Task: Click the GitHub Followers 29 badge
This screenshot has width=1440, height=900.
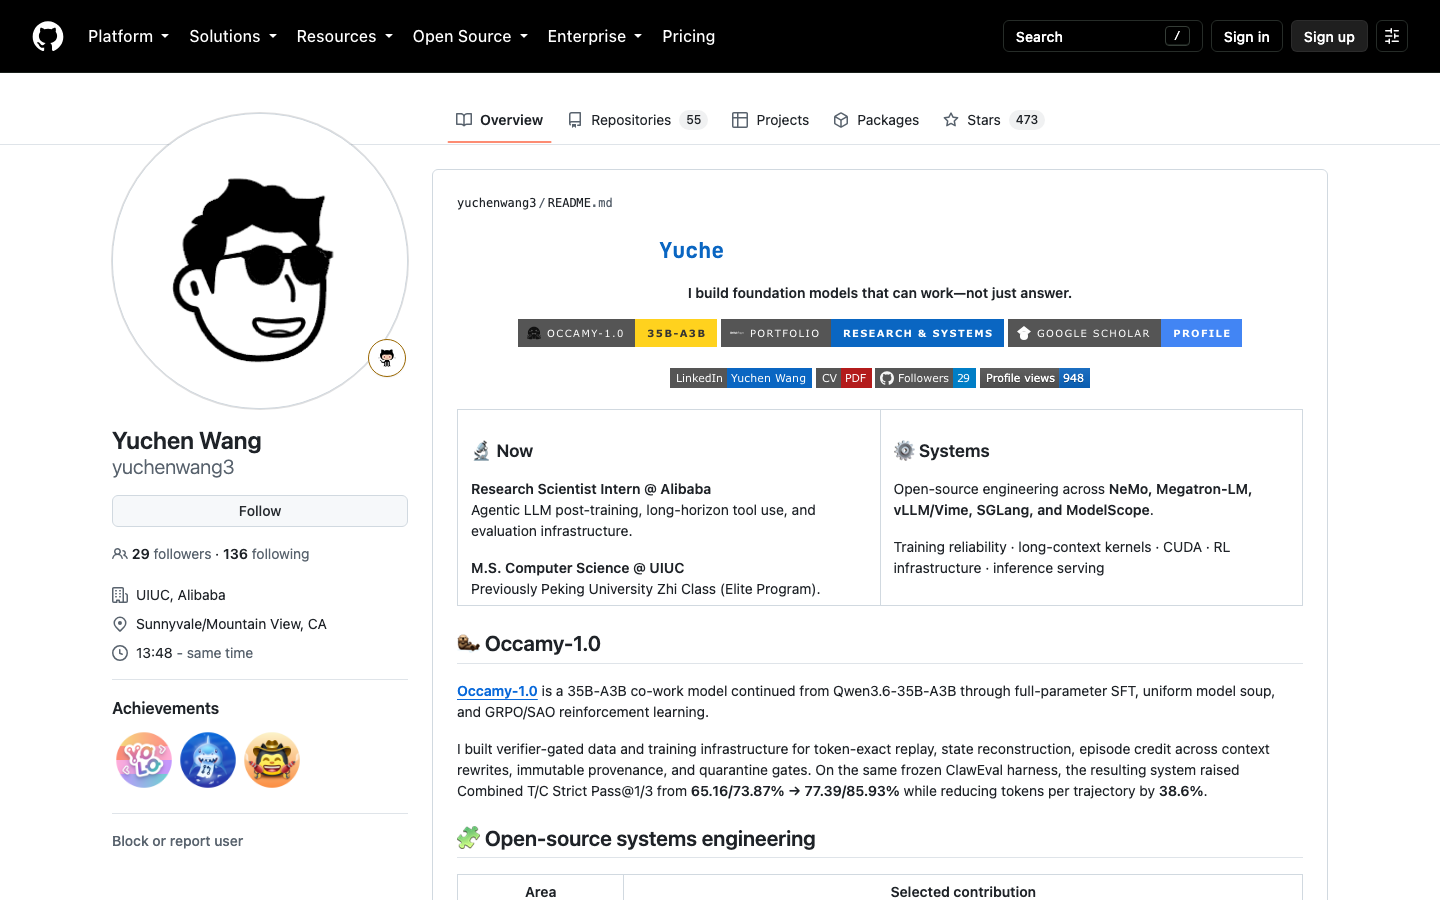Action: pos(926,378)
